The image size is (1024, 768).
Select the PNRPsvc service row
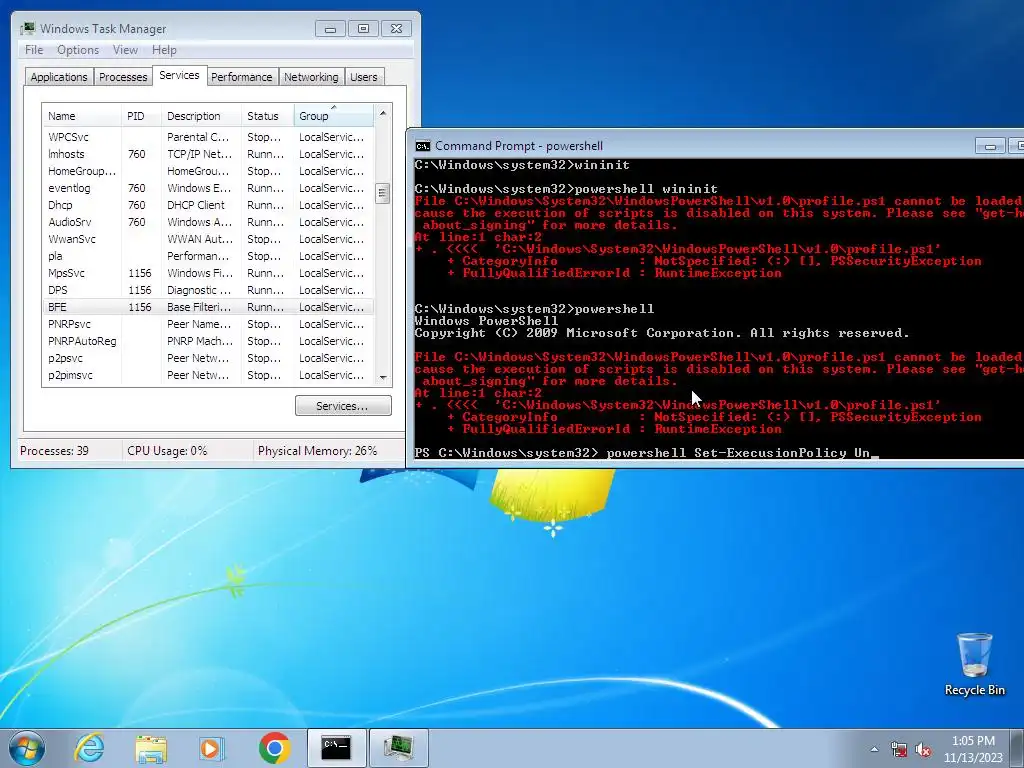click(208, 324)
